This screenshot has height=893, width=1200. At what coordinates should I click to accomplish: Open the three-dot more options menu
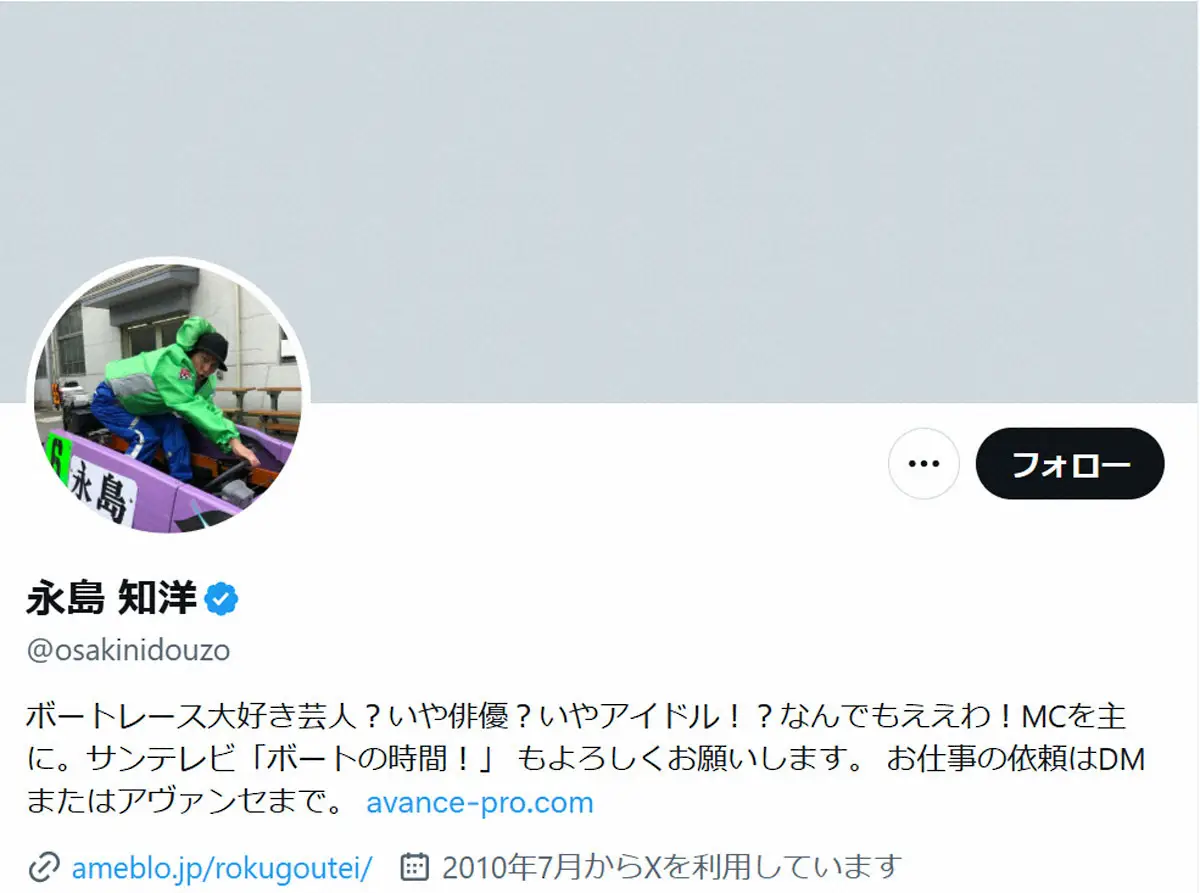[x=923, y=464]
